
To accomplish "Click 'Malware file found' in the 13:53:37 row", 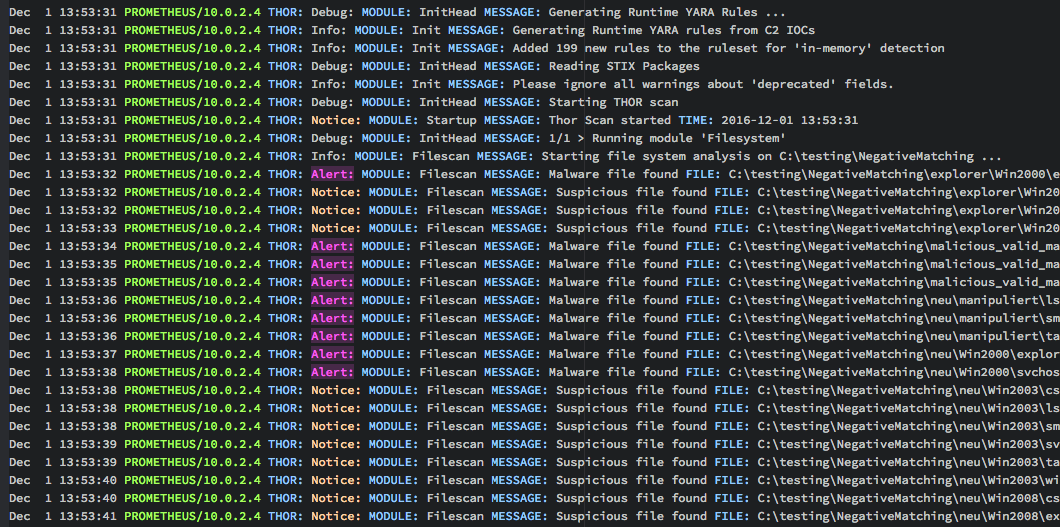I will click(613, 354).
